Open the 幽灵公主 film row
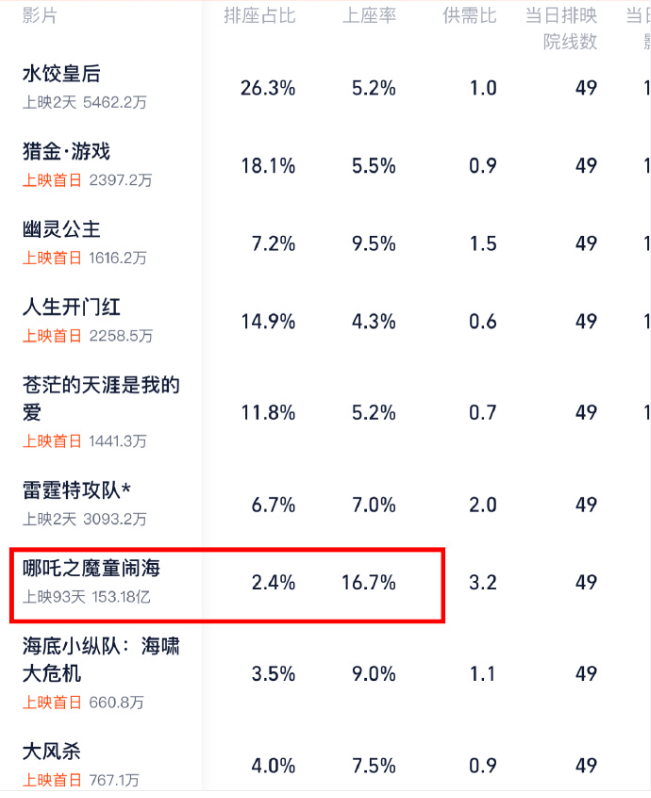The image size is (651, 798). coord(61,230)
